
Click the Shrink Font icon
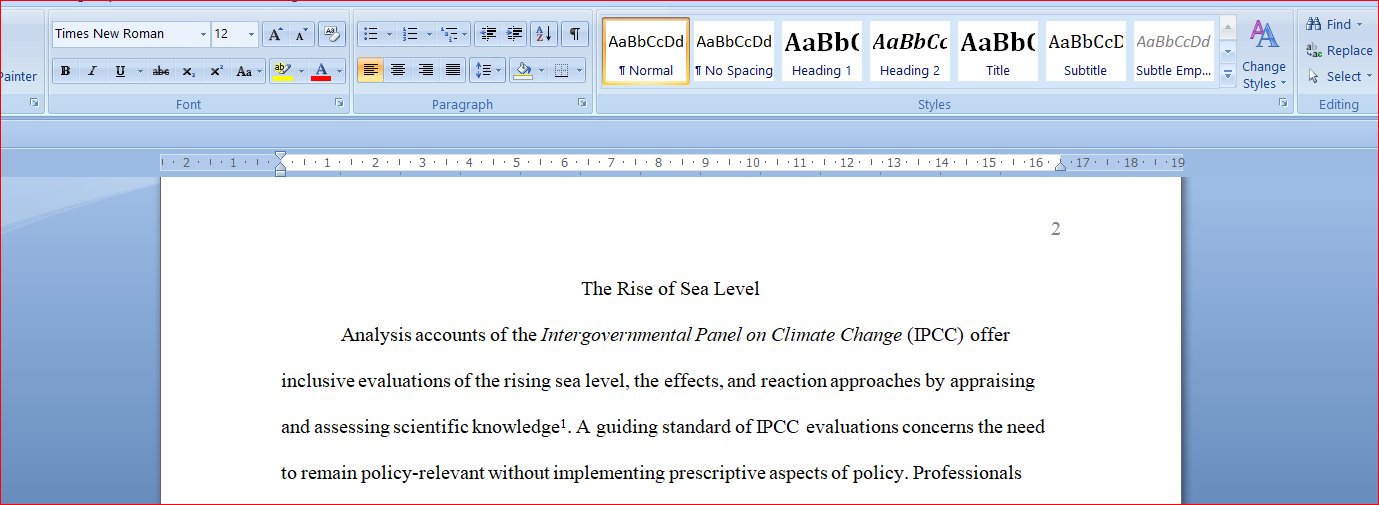(x=301, y=34)
